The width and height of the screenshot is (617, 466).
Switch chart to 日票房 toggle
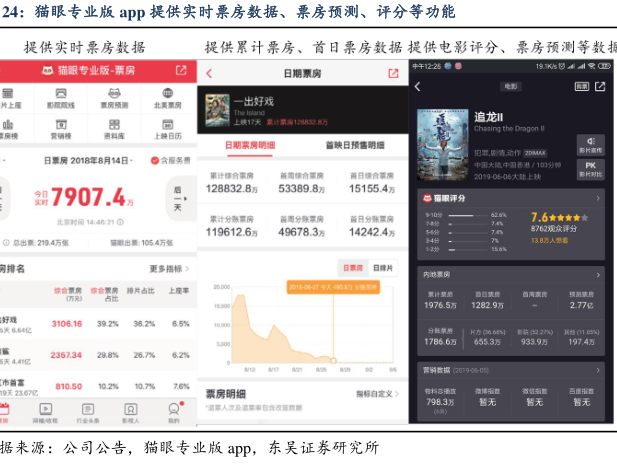coord(353,268)
